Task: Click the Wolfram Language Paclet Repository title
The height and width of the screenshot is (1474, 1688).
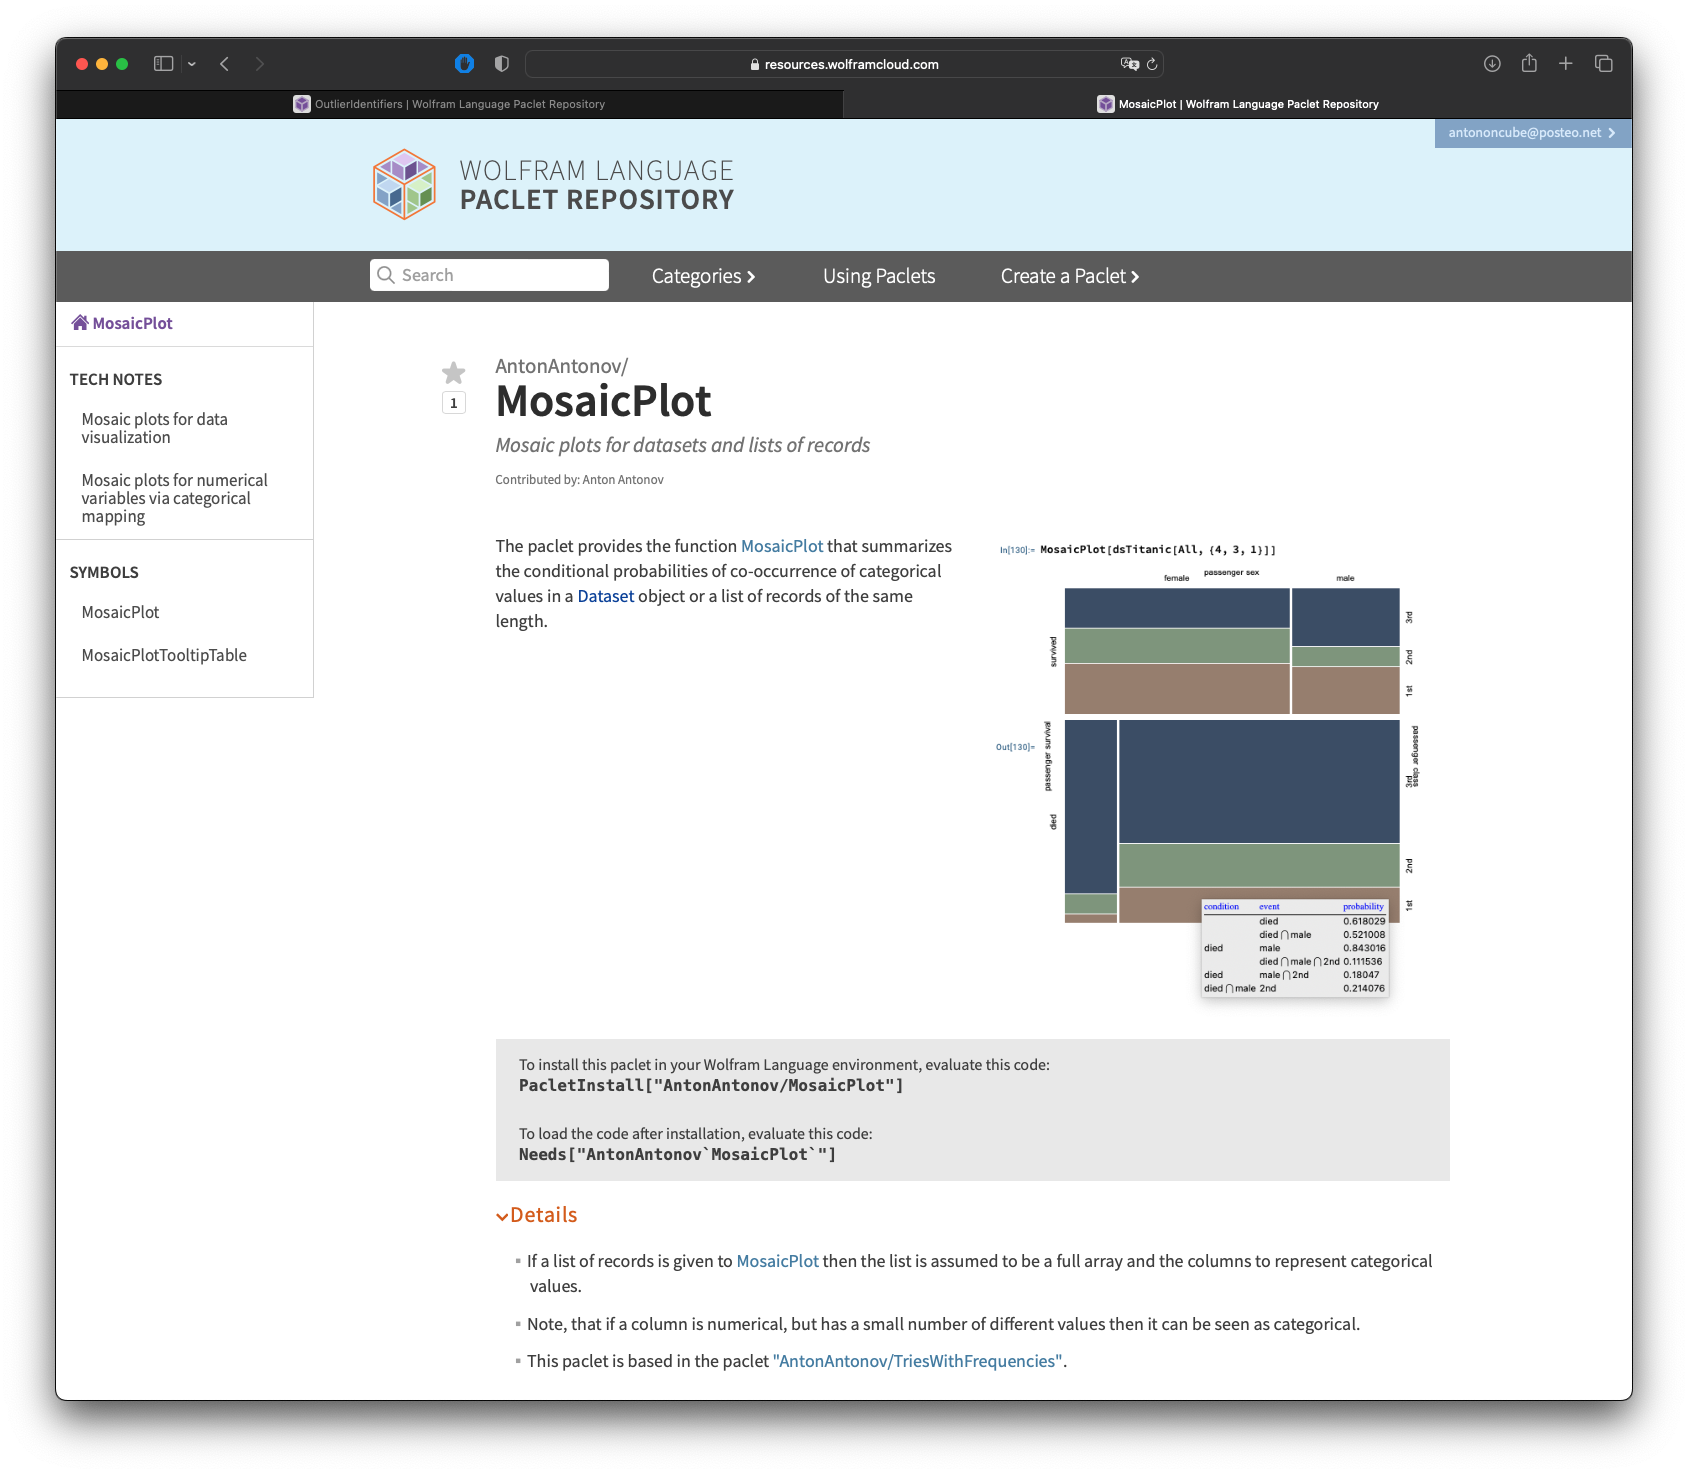Action: coord(597,185)
